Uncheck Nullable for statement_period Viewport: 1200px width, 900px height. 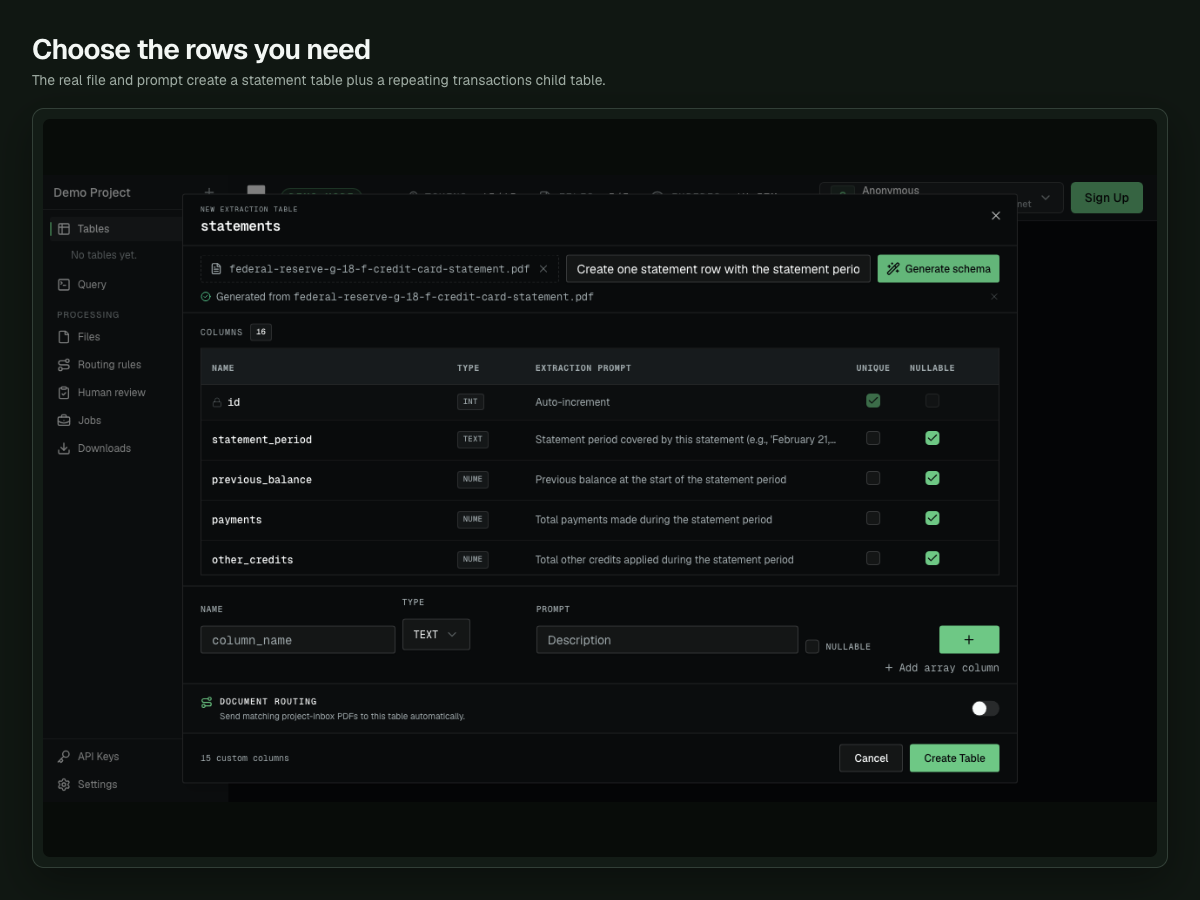click(932, 438)
